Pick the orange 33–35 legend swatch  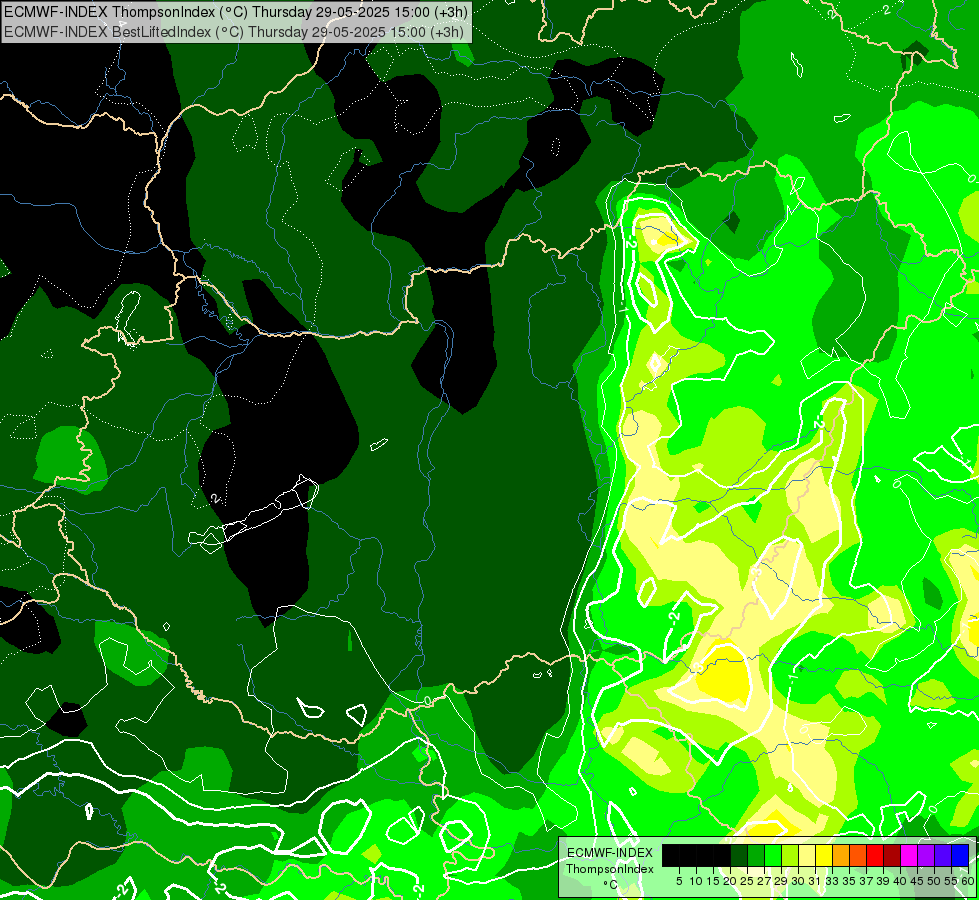[x=840, y=855]
